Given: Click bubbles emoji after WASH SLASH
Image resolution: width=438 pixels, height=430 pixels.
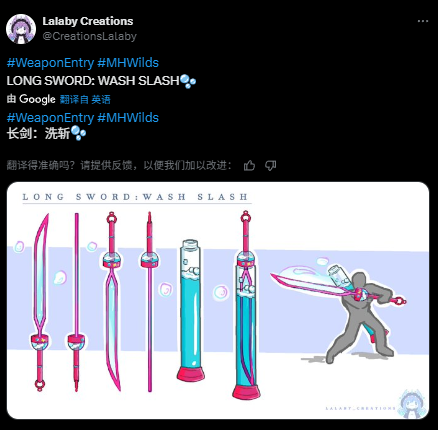Looking at the screenshot, I should (x=188, y=81).
